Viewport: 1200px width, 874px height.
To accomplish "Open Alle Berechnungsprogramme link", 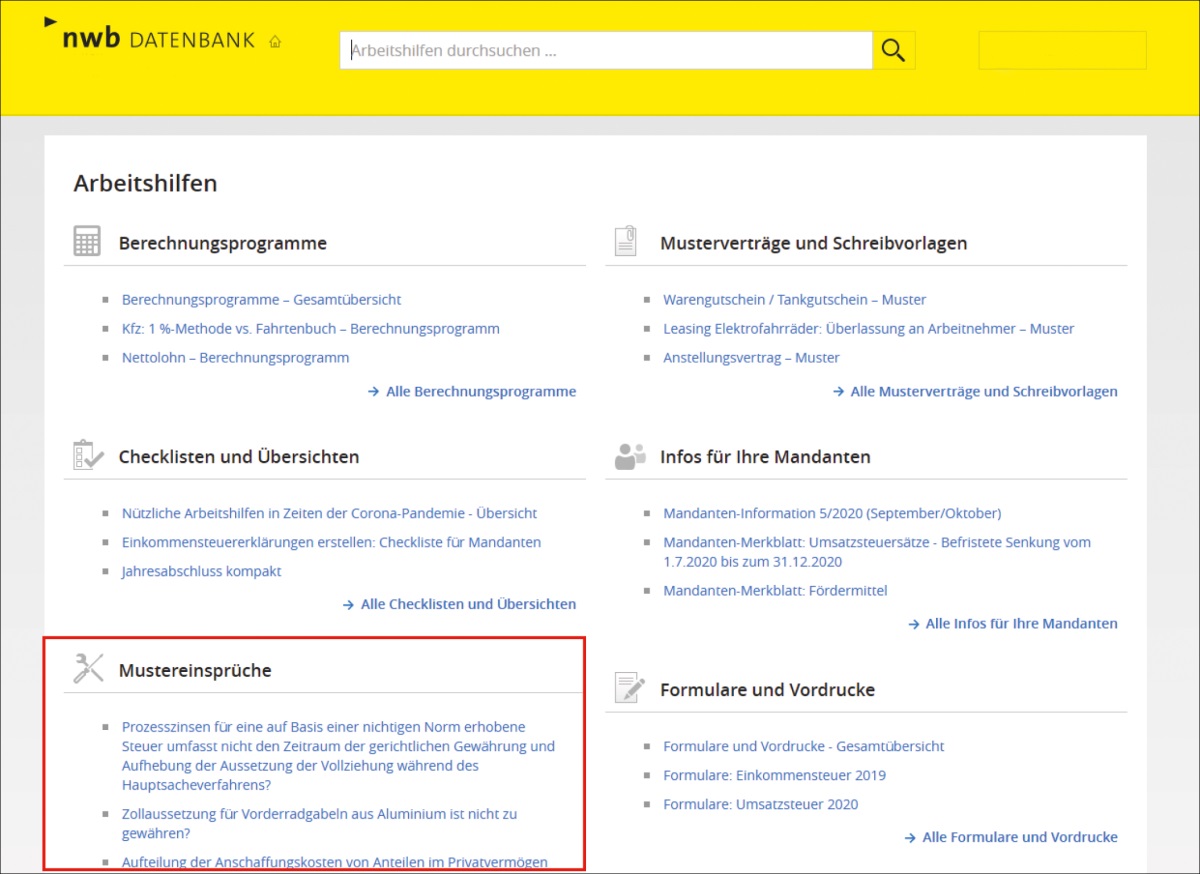I will [x=480, y=391].
